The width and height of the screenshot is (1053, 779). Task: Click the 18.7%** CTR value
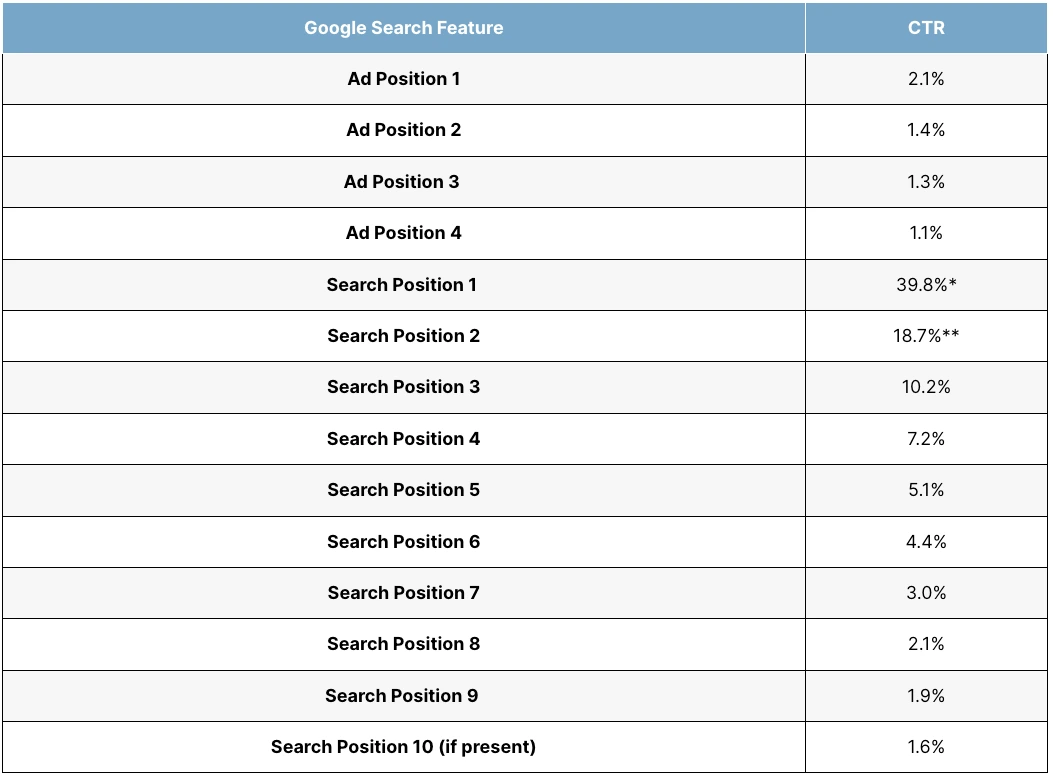coord(926,336)
